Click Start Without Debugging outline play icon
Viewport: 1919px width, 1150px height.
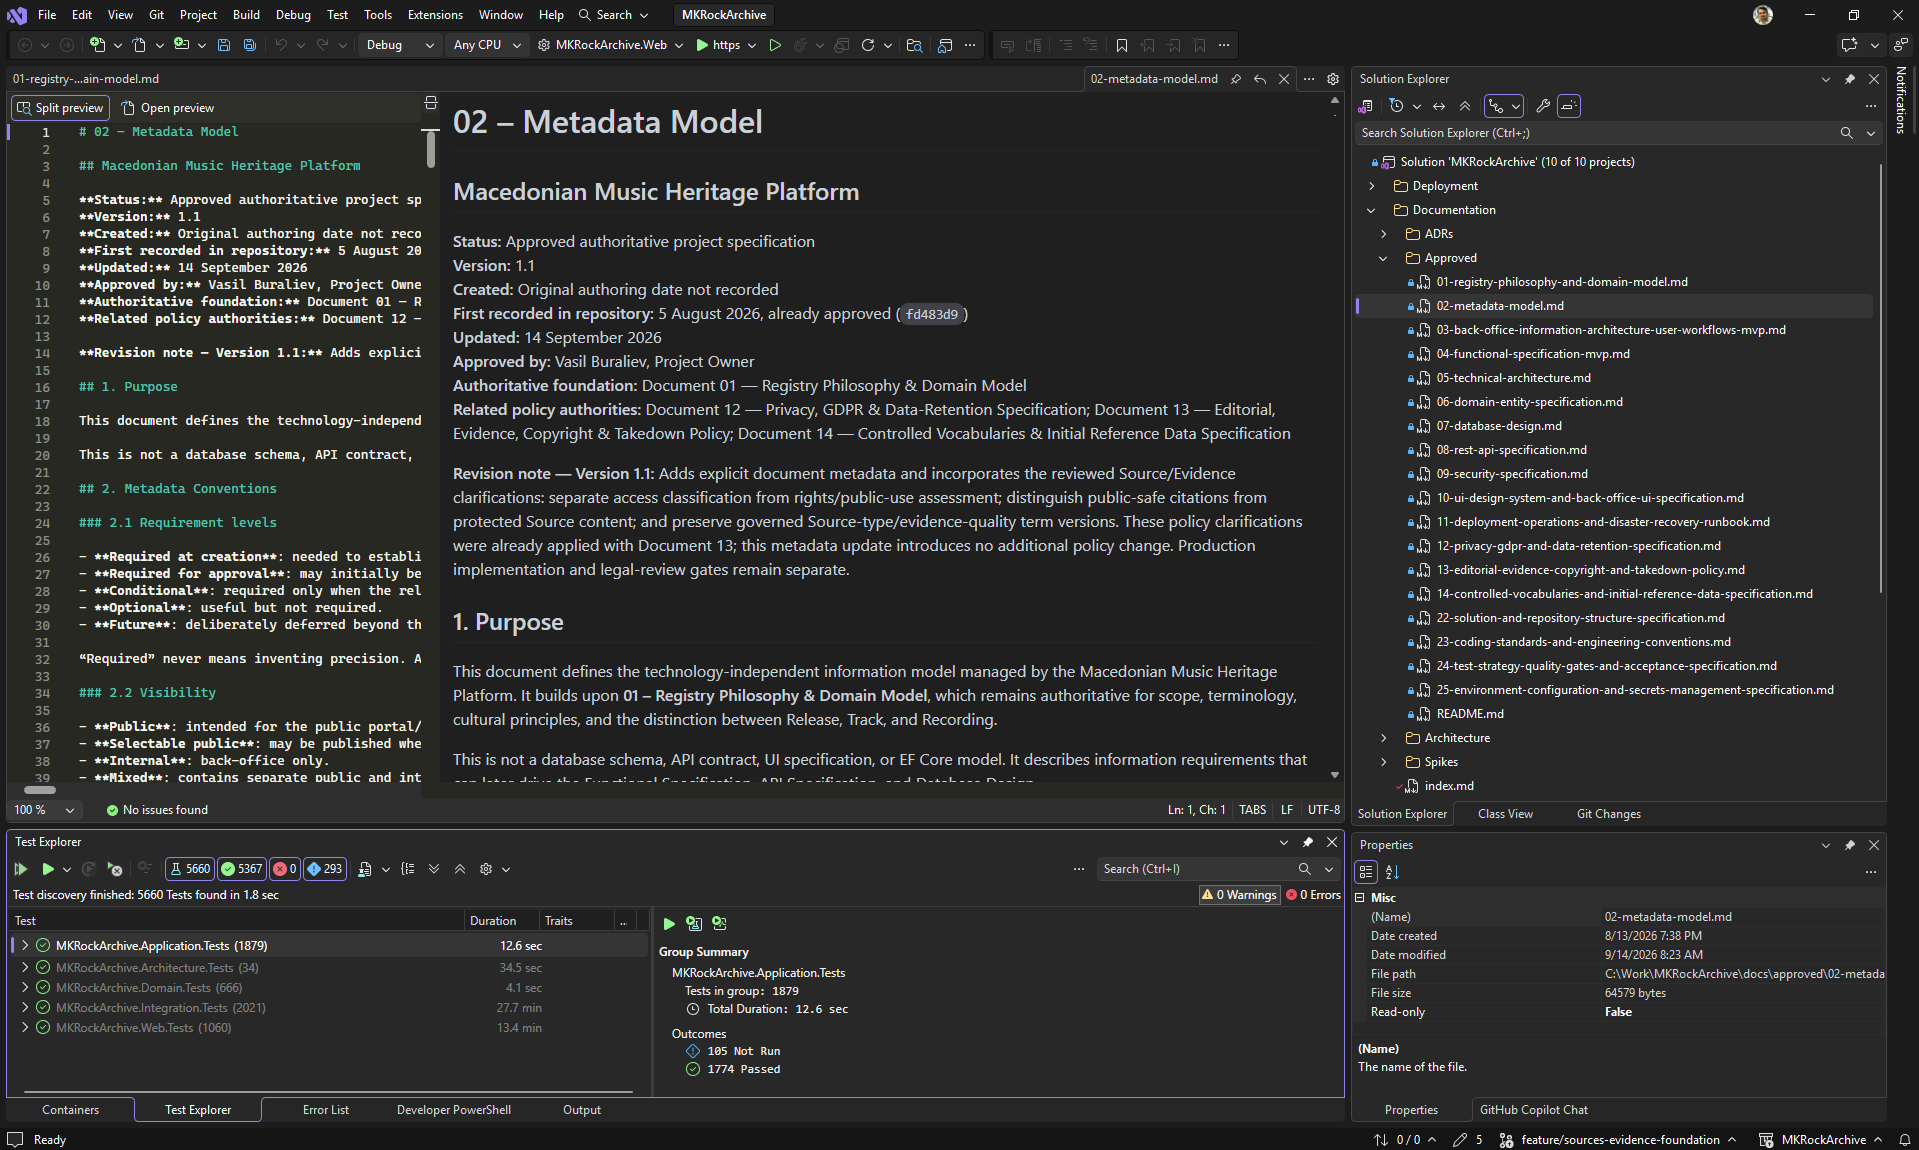point(775,45)
